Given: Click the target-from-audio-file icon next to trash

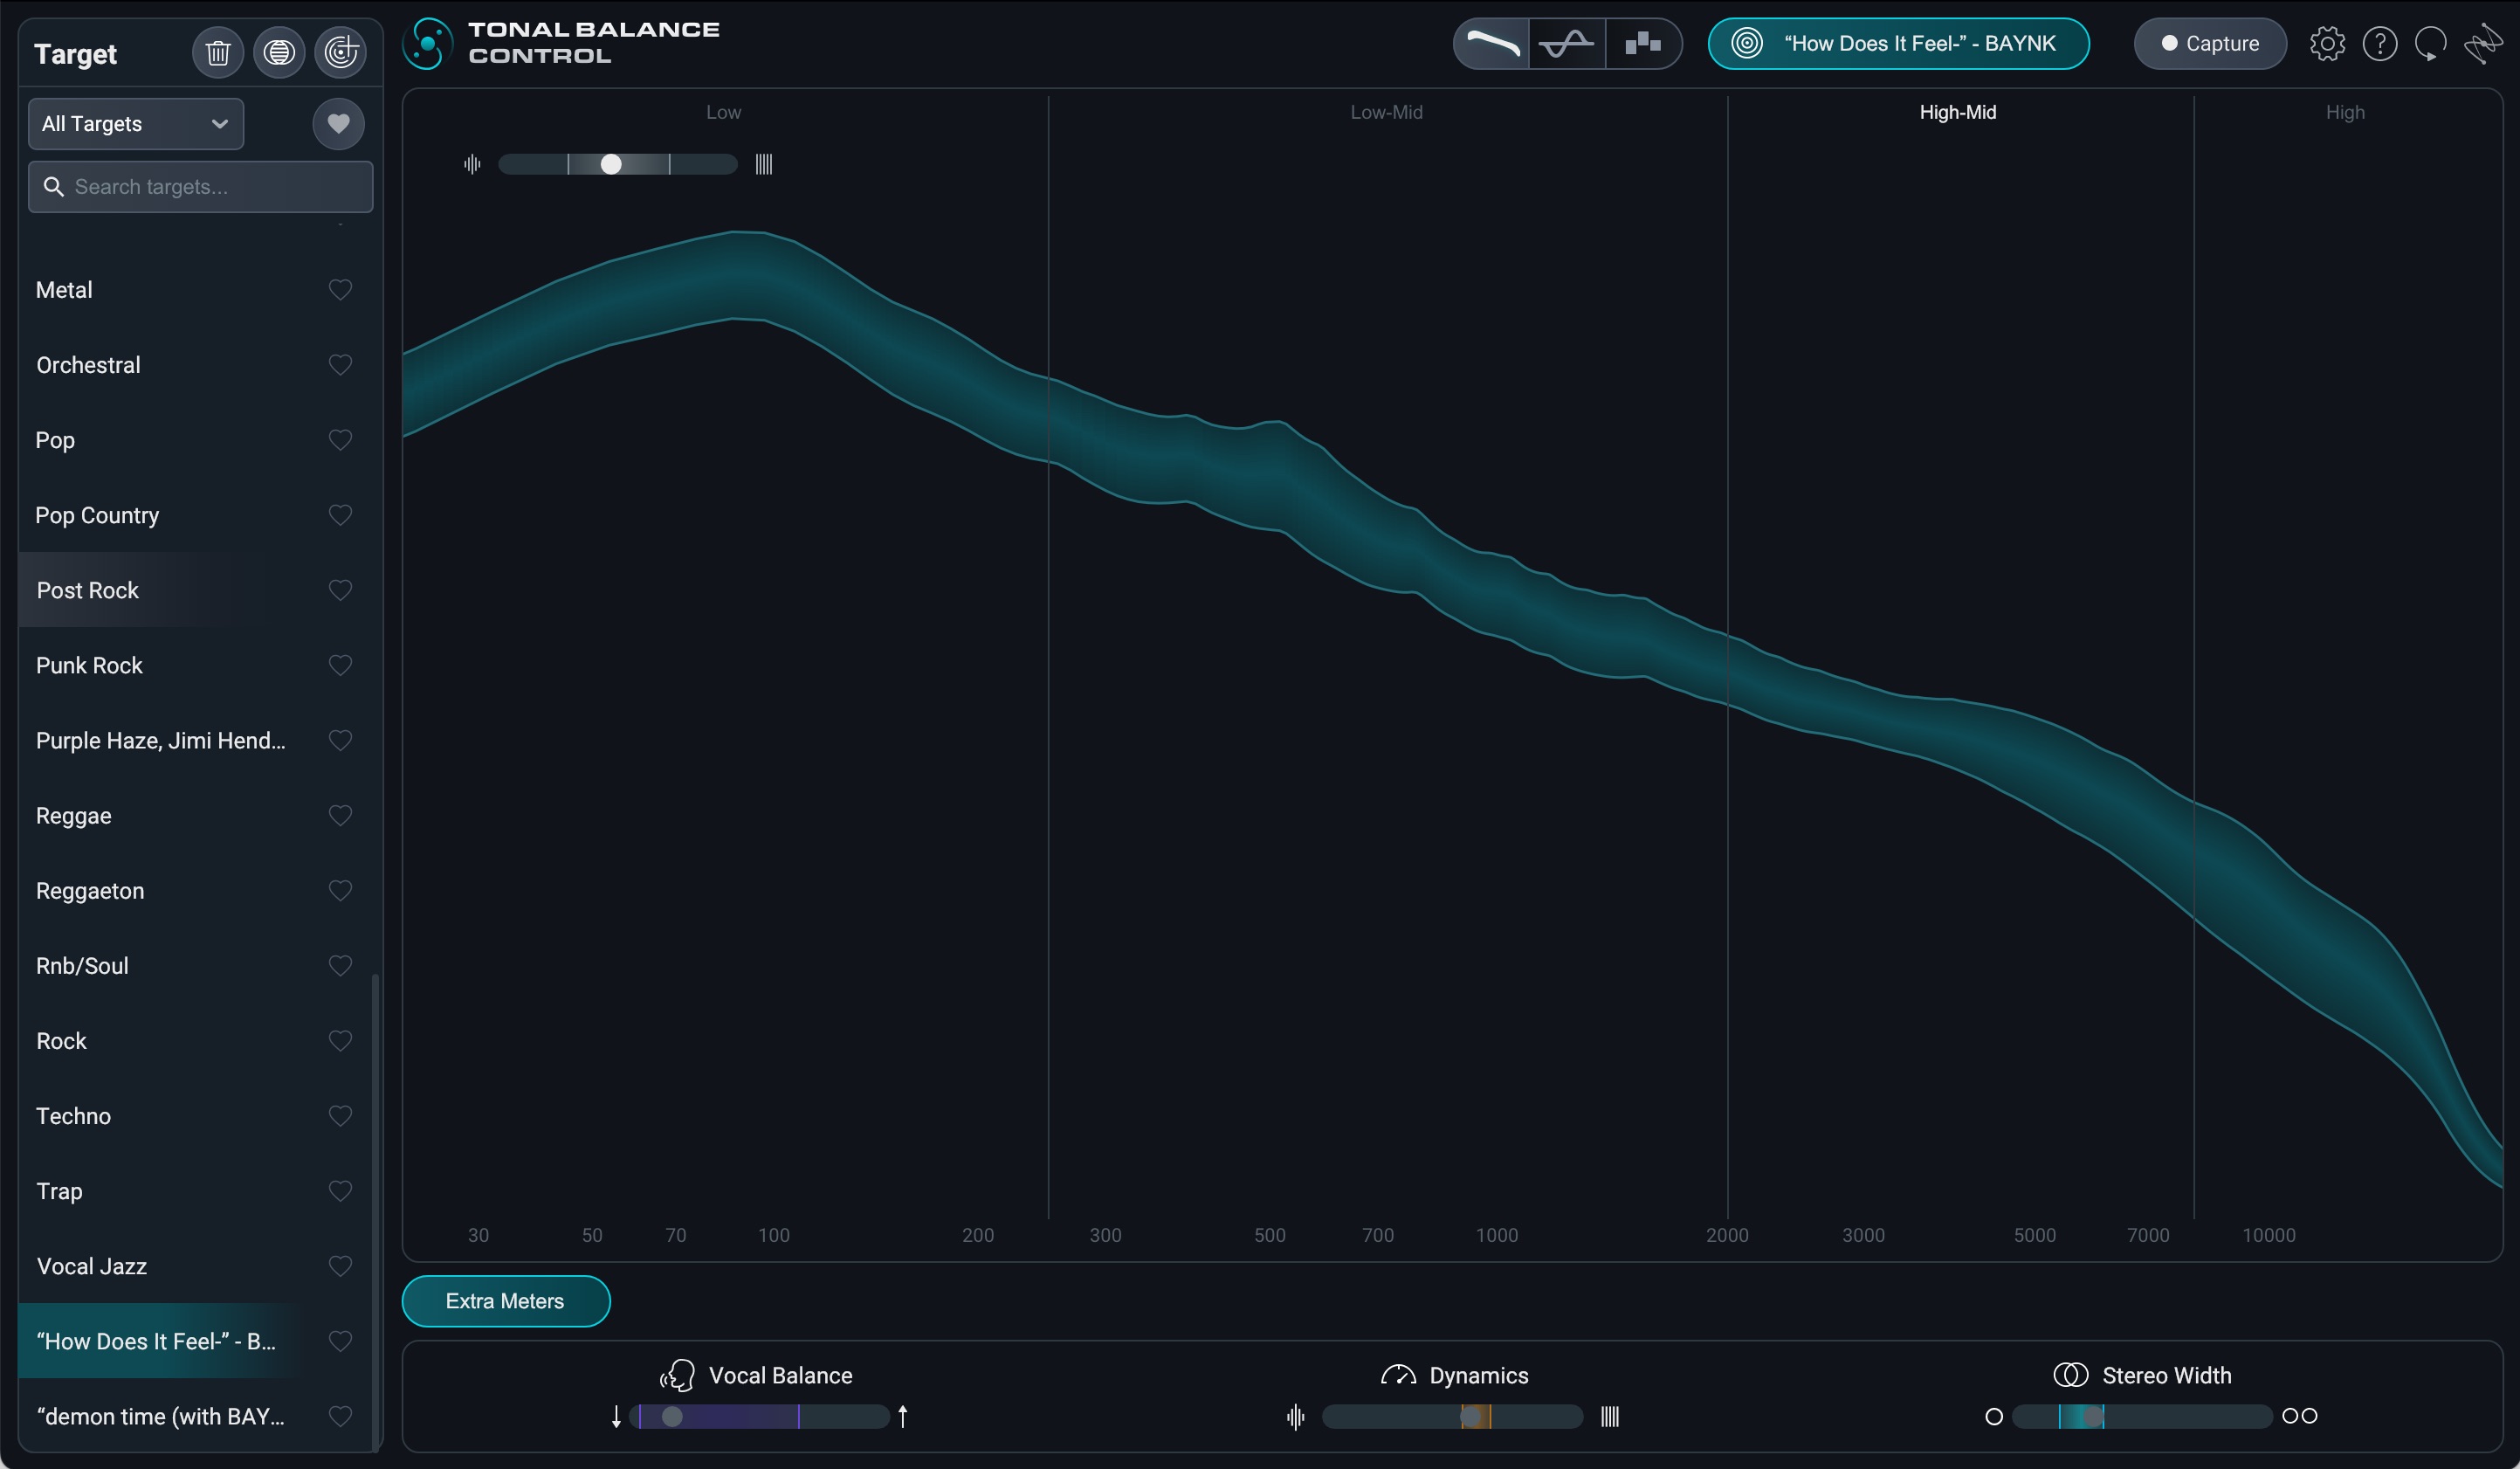Looking at the screenshot, I should coord(279,52).
